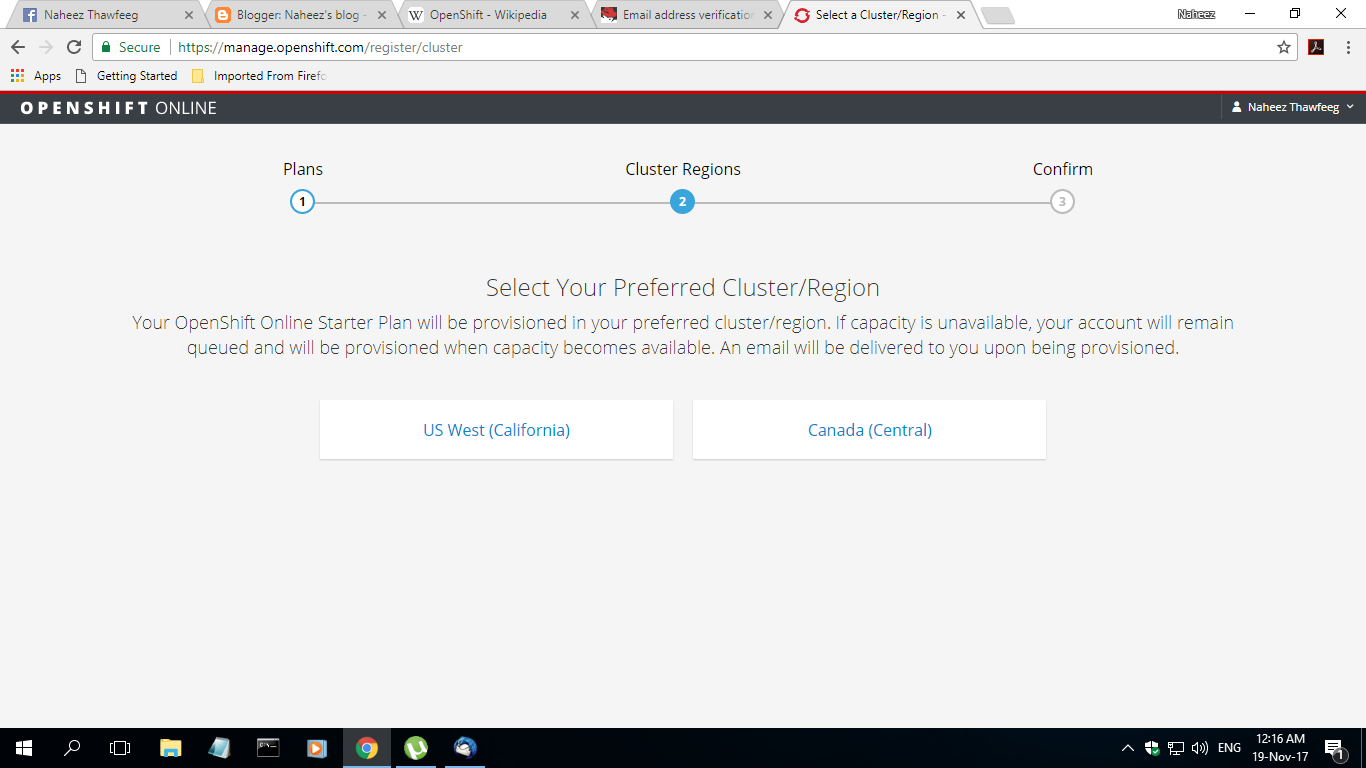
Task: Open the Adobe PDF extension icon
Action: 1316,47
